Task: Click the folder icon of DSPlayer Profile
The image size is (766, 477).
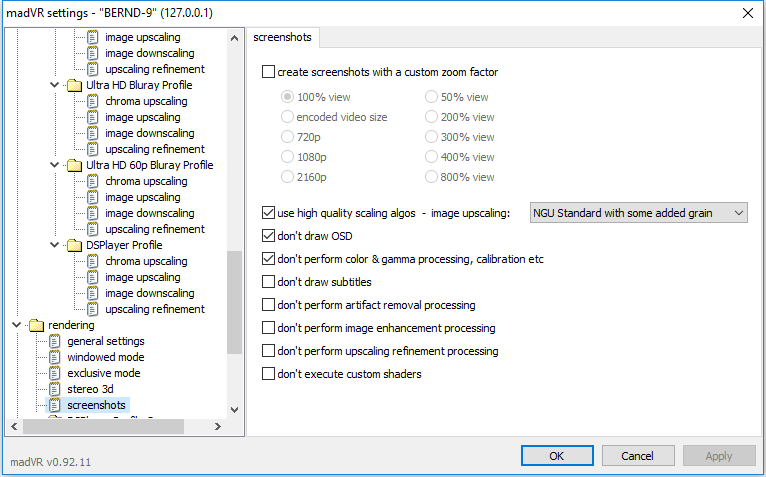Action: tap(74, 245)
